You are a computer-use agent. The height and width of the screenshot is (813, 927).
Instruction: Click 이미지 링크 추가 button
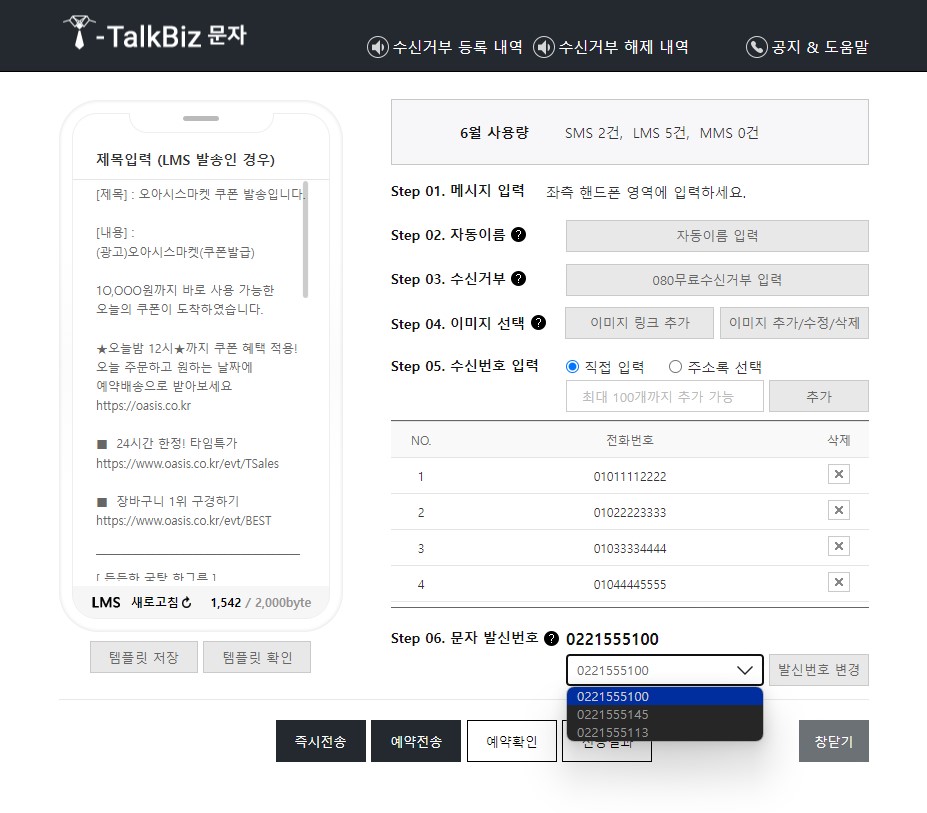click(640, 323)
